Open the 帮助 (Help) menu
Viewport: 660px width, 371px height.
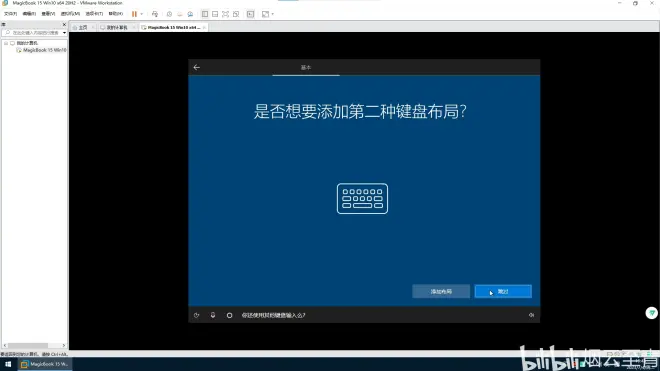(116, 14)
